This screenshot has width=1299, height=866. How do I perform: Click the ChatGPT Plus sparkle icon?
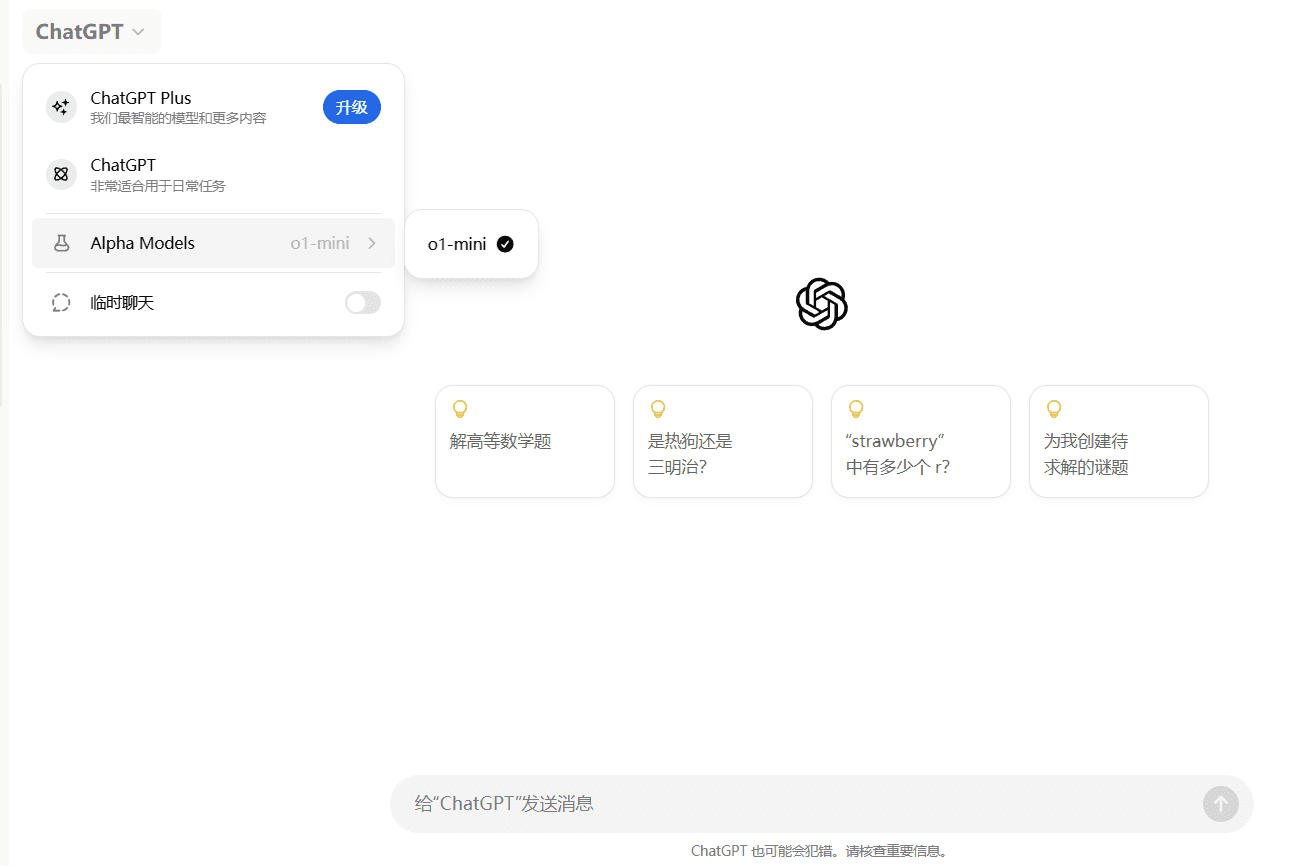61,107
